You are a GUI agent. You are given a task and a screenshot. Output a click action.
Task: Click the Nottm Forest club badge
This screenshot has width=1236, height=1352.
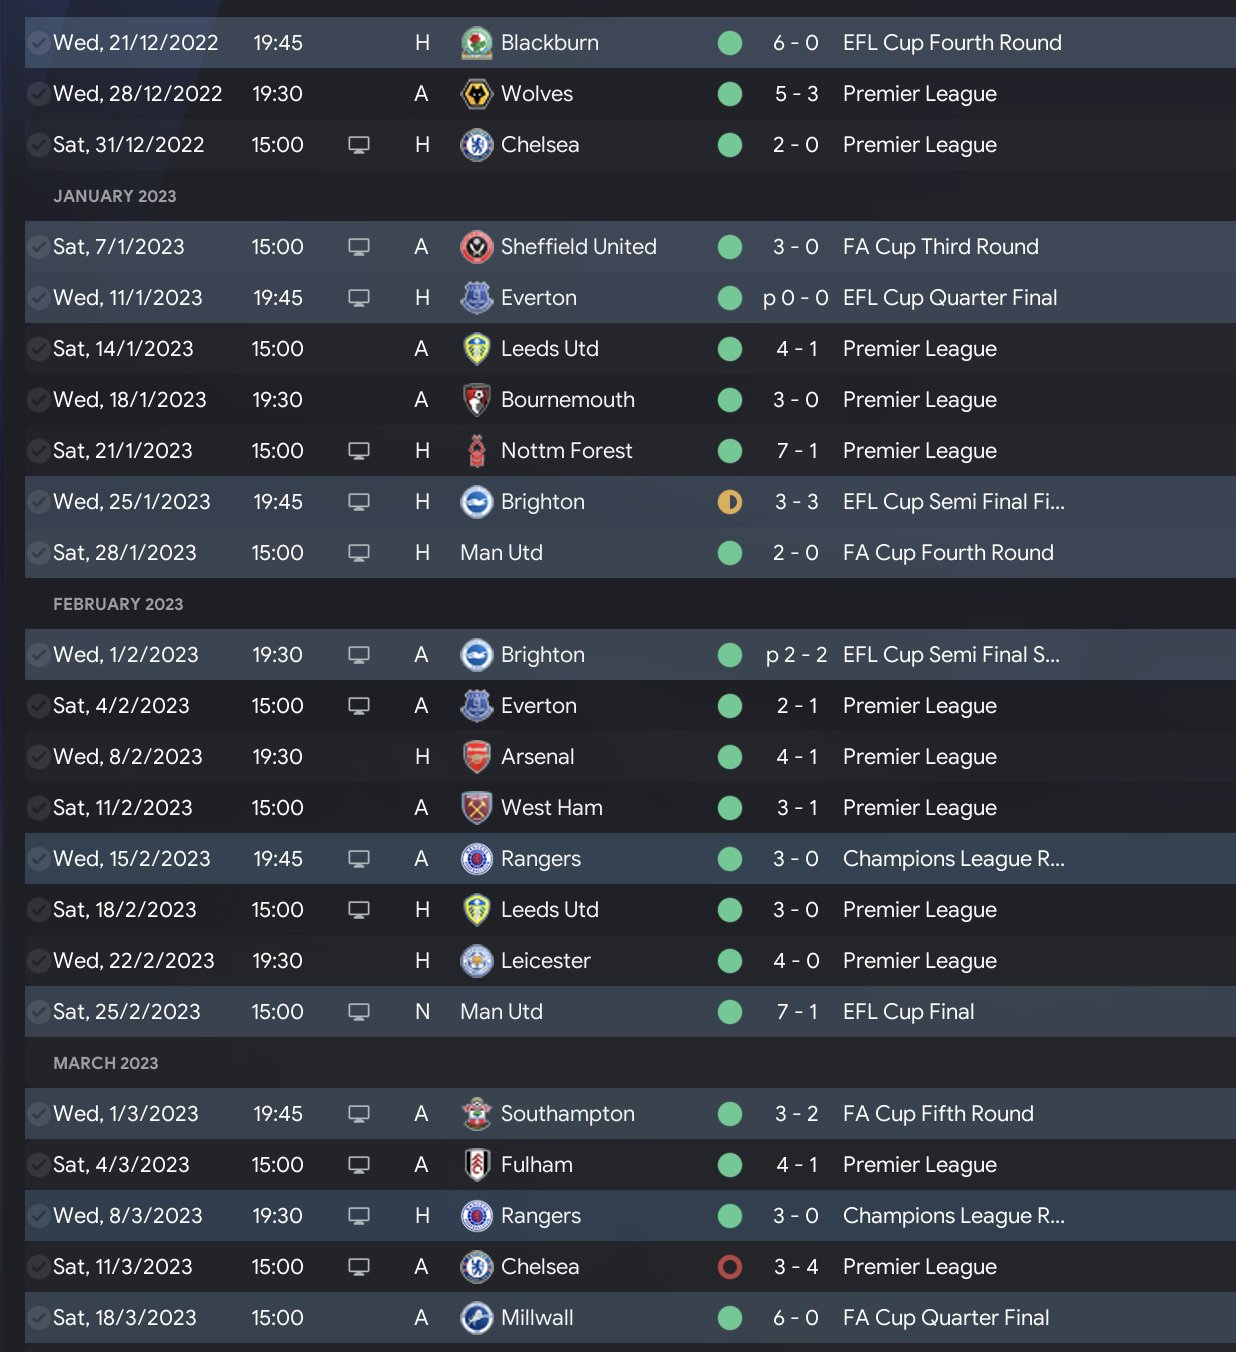[477, 451]
